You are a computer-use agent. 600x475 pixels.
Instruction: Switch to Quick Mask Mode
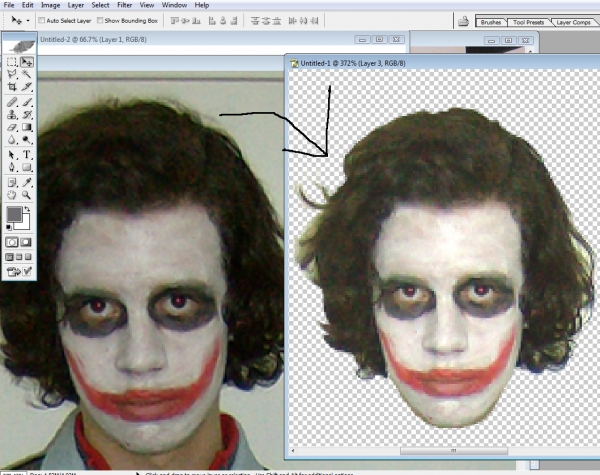26,242
